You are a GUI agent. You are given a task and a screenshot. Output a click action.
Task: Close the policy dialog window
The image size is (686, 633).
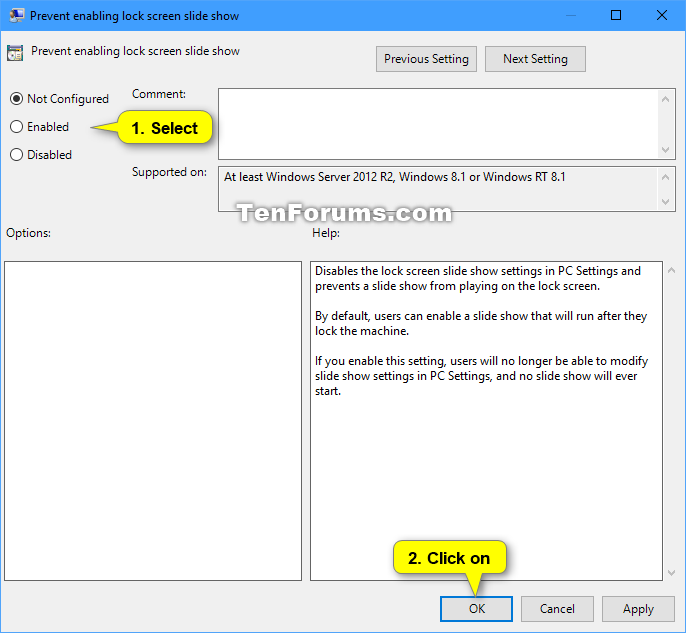point(662,15)
